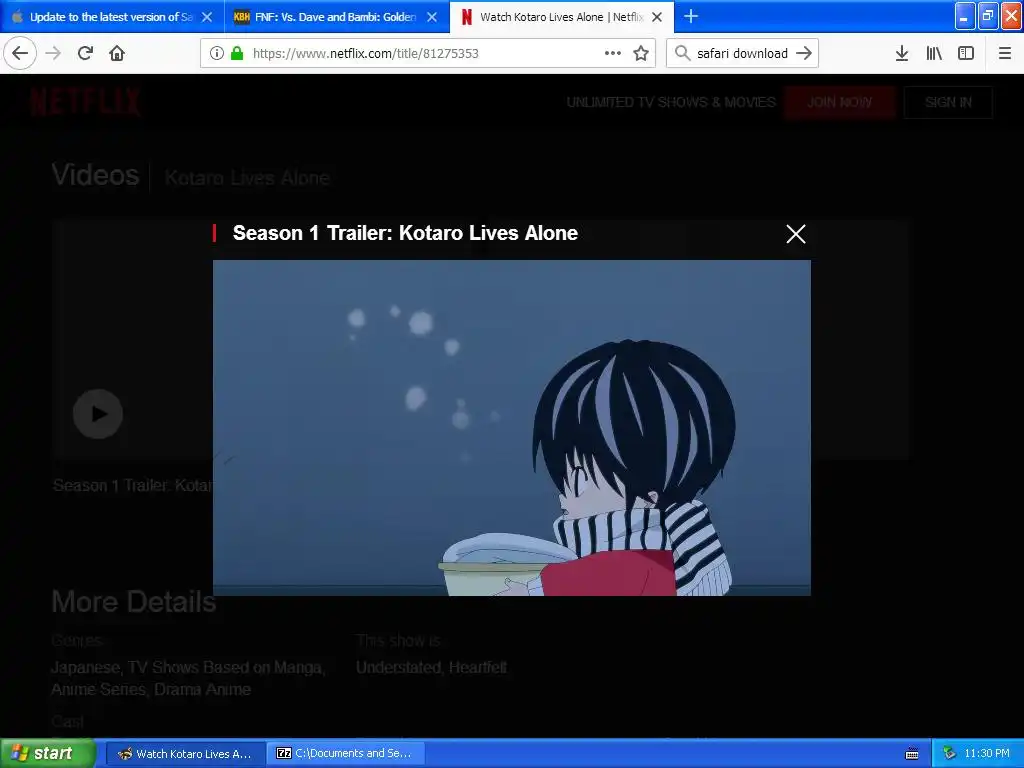Reload the current Netflix page
This screenshot has width=1024, height=768.
click(x=86, y=53)
